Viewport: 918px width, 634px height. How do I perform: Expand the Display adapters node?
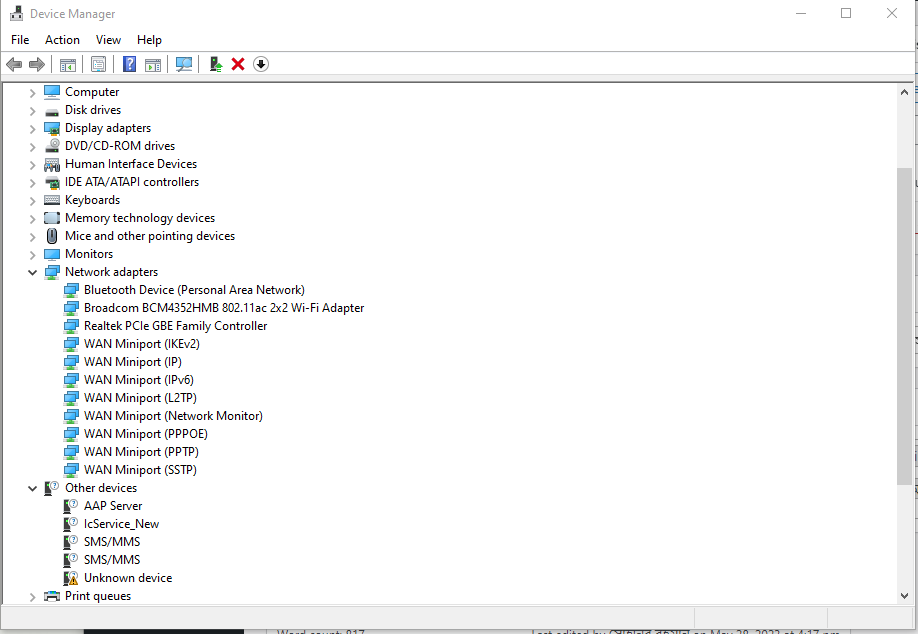click(32, 129)
